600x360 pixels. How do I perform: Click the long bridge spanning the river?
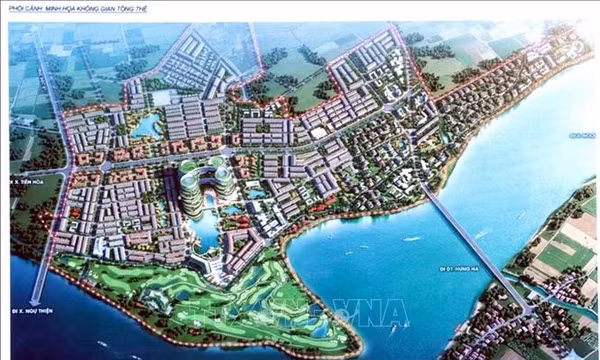(x=476, y=248)
